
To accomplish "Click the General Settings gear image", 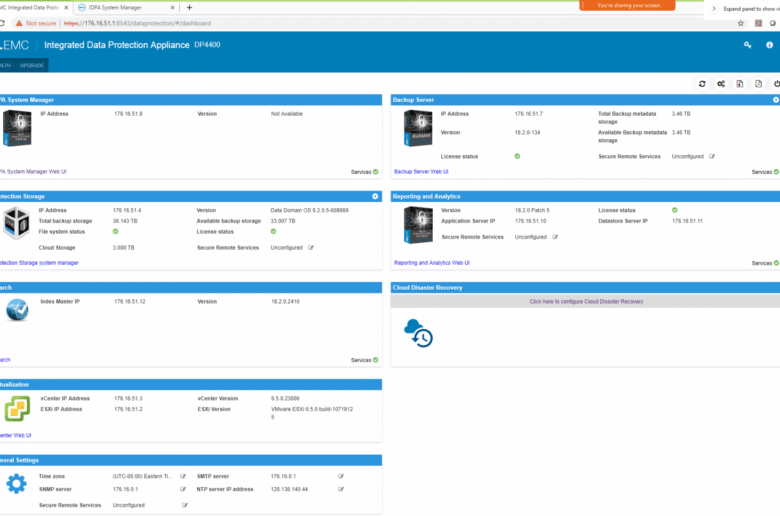I will tap(16, 484).
